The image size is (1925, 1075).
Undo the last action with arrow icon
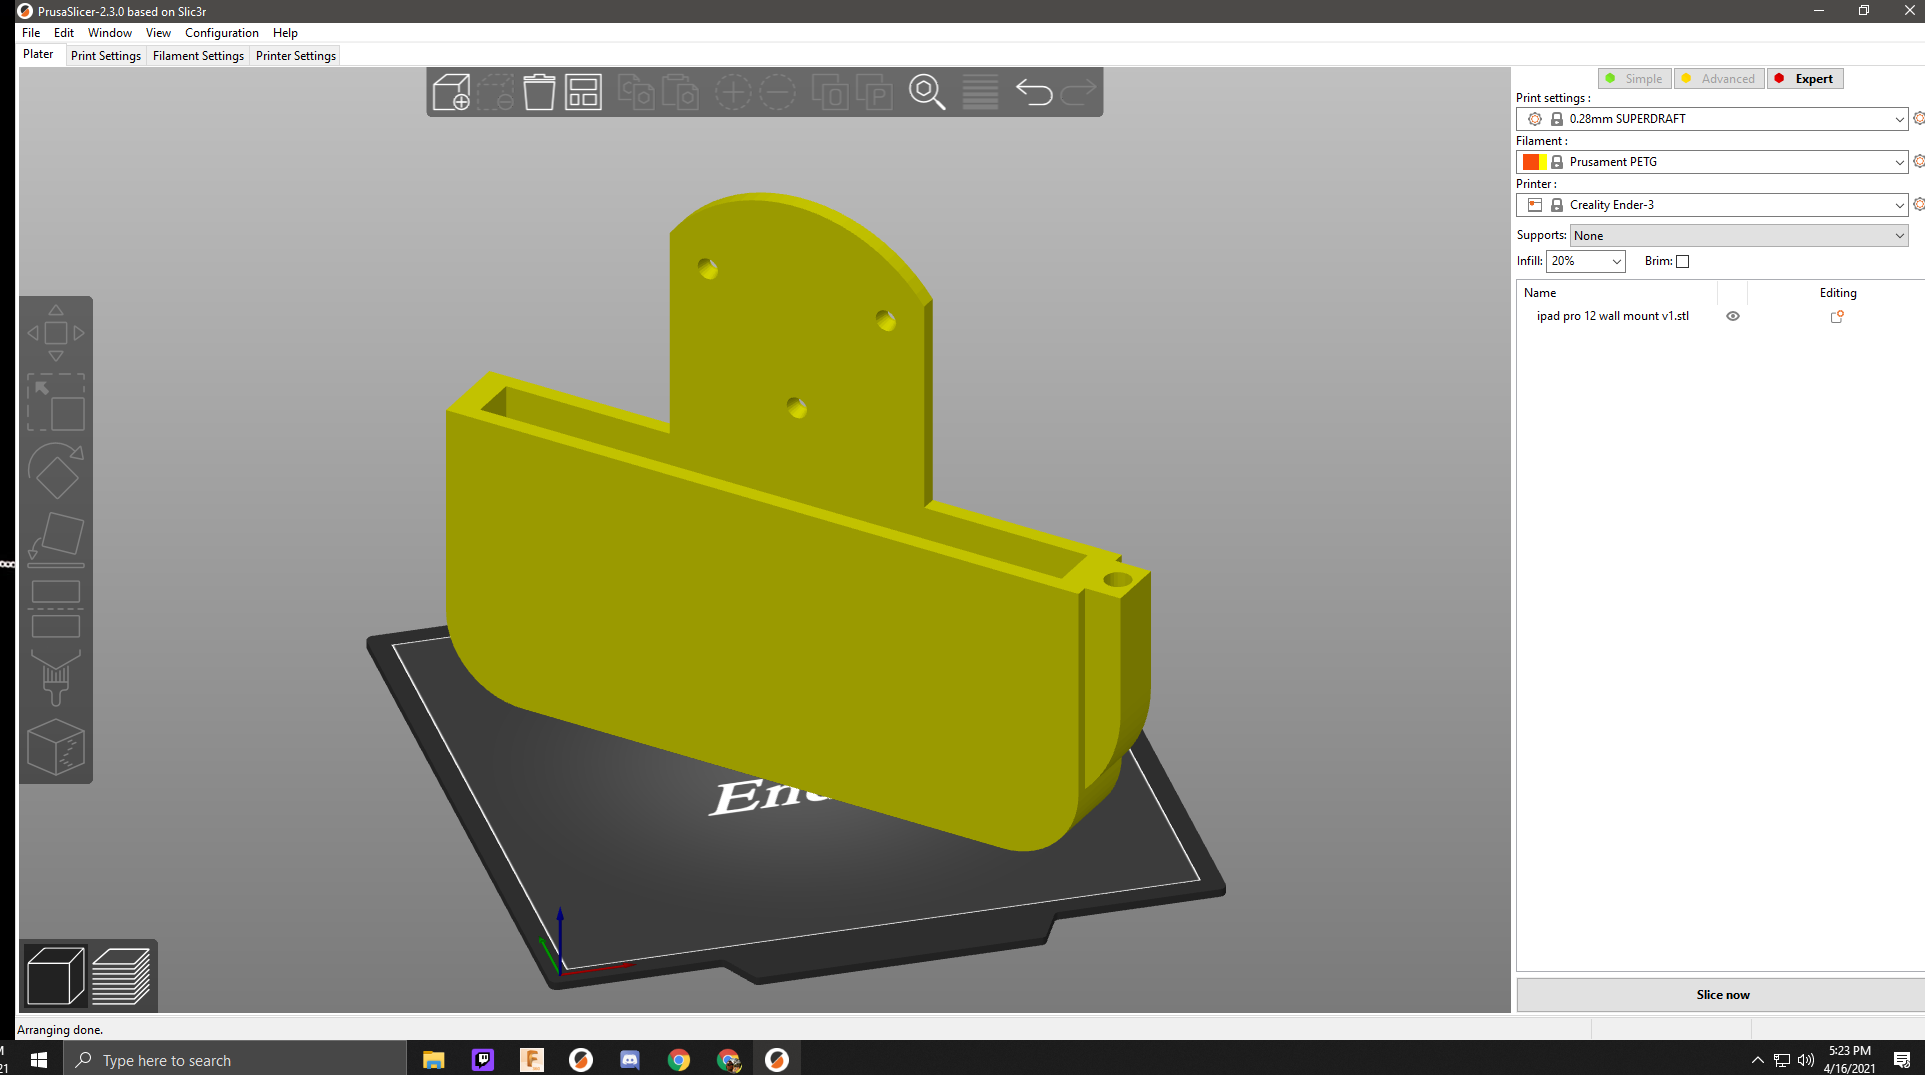coord(1034,92)
